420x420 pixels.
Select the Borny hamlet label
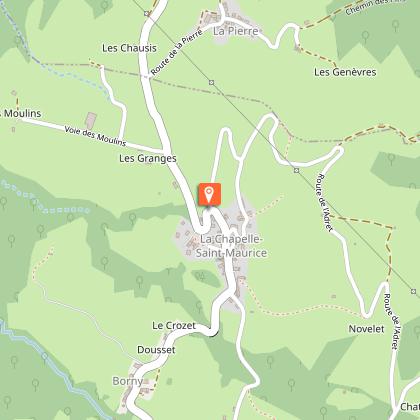coord(128,381)
